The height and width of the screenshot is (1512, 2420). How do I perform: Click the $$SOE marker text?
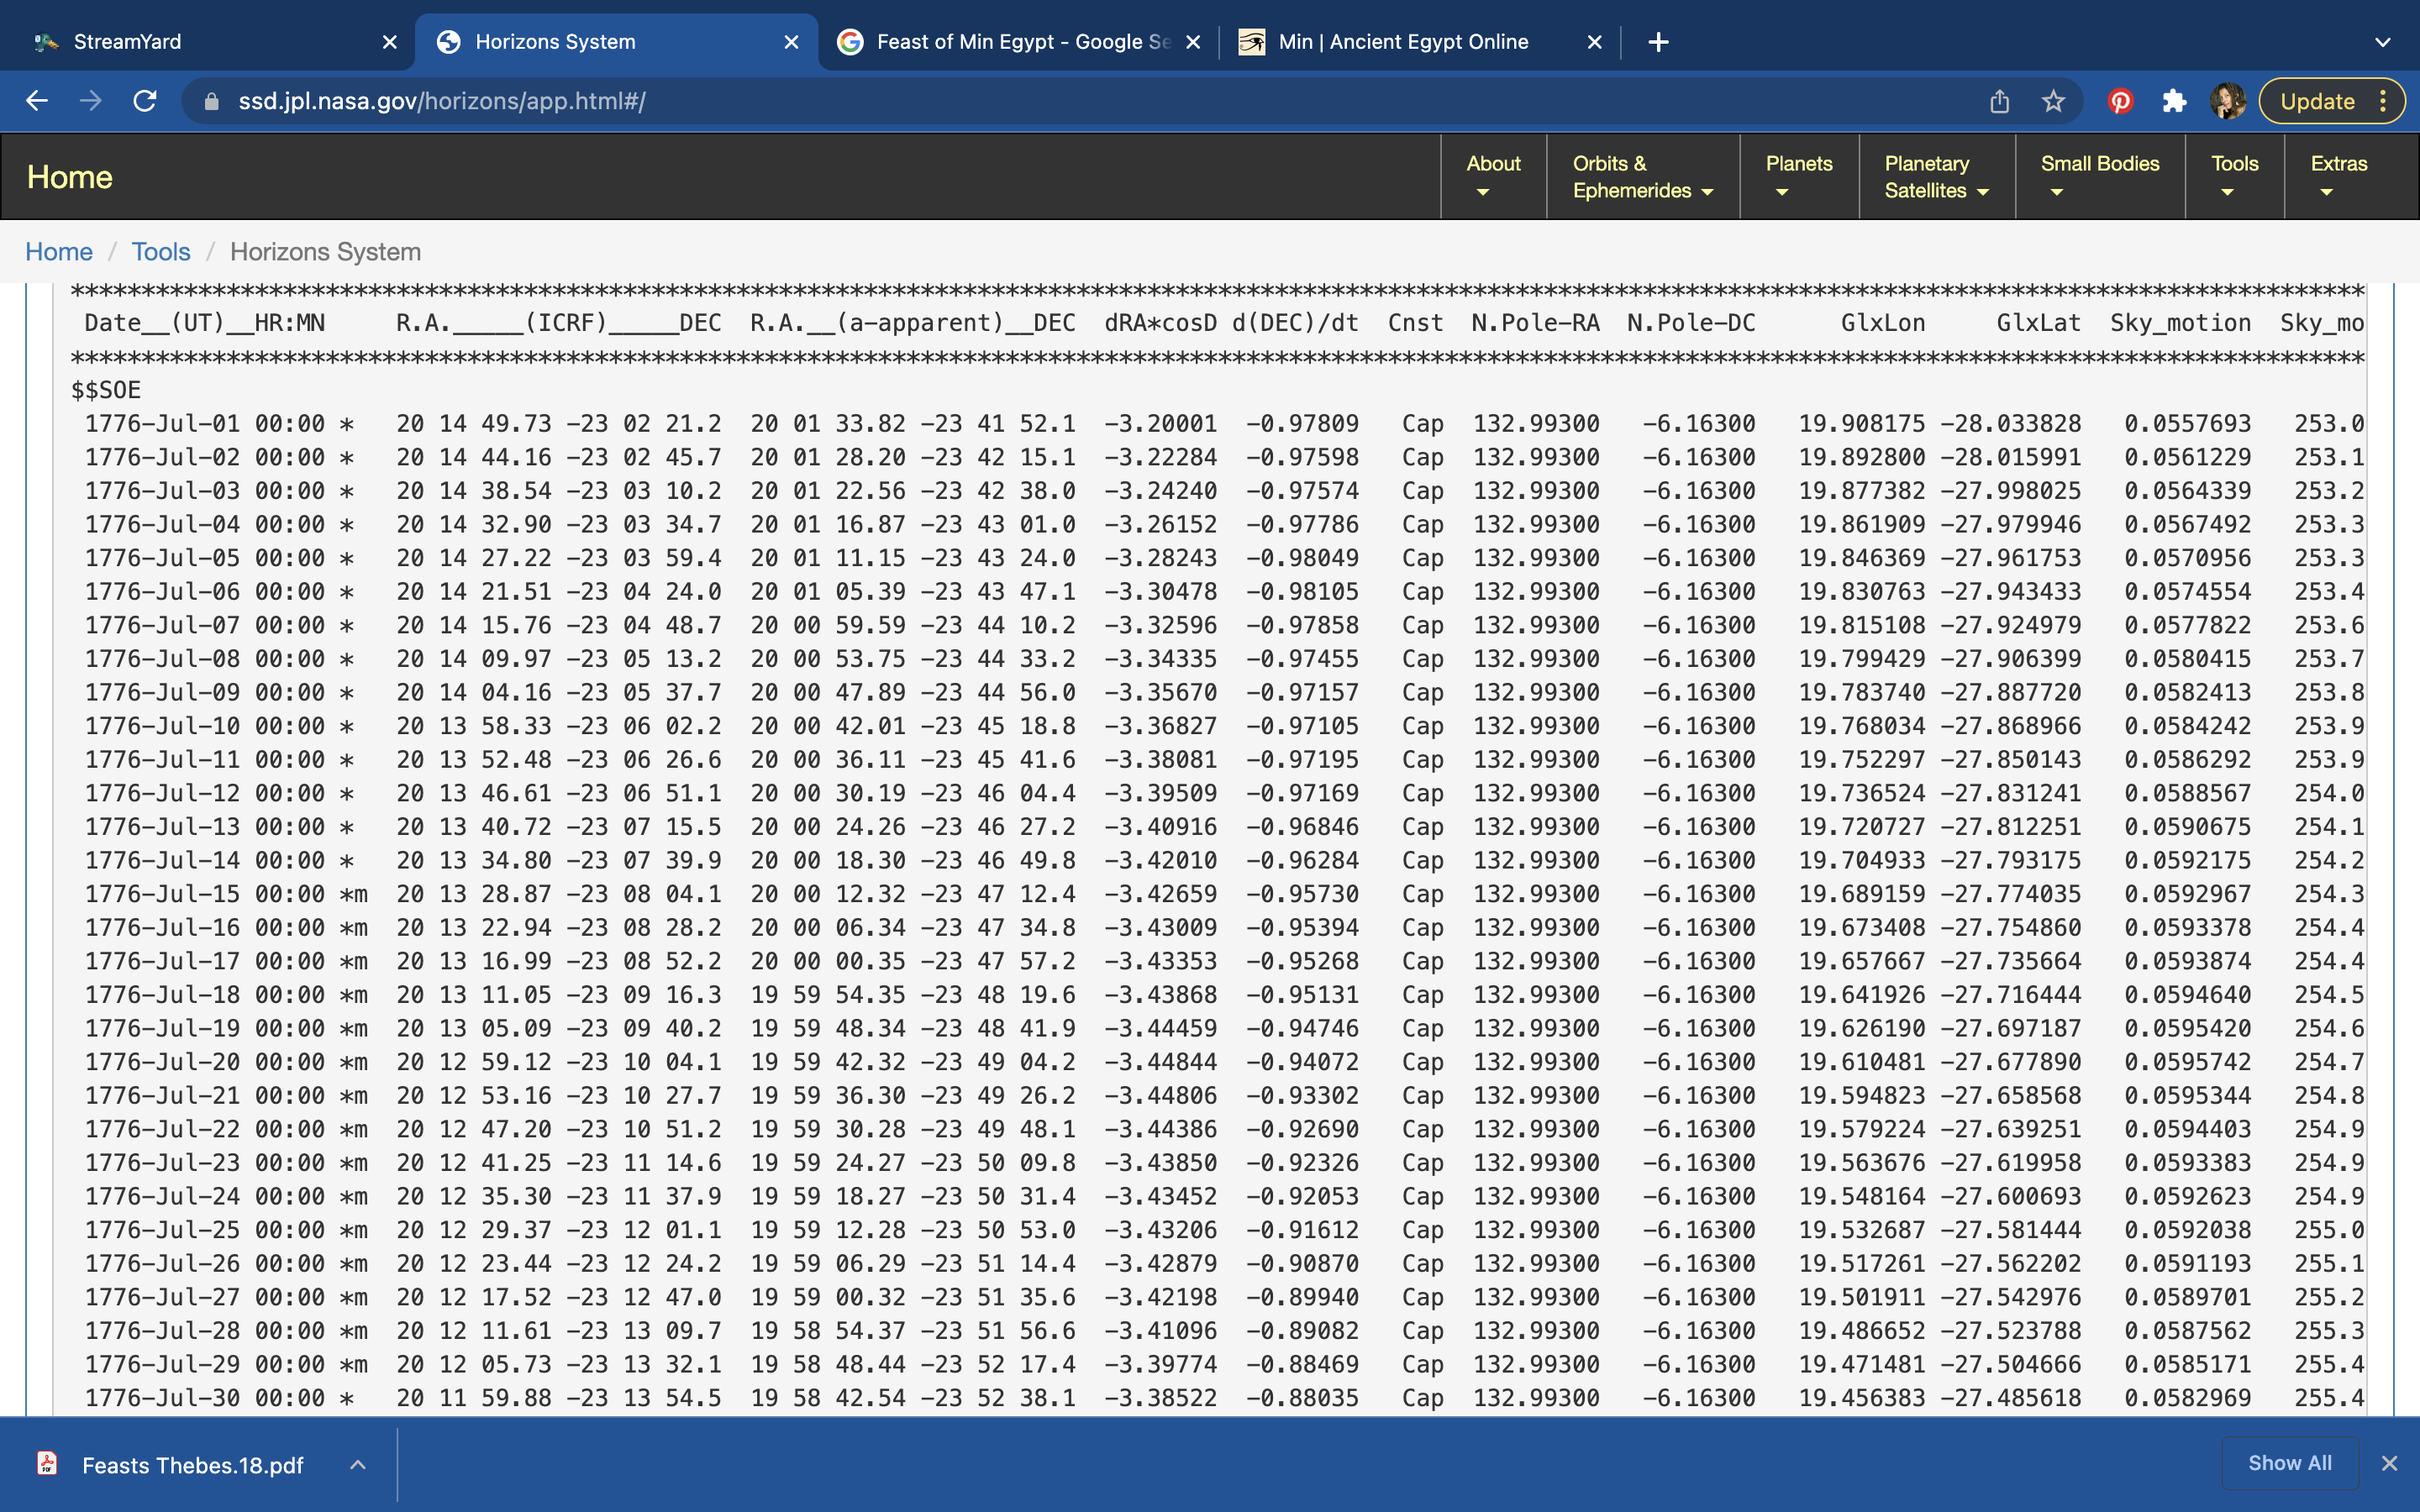coord(106,390)
